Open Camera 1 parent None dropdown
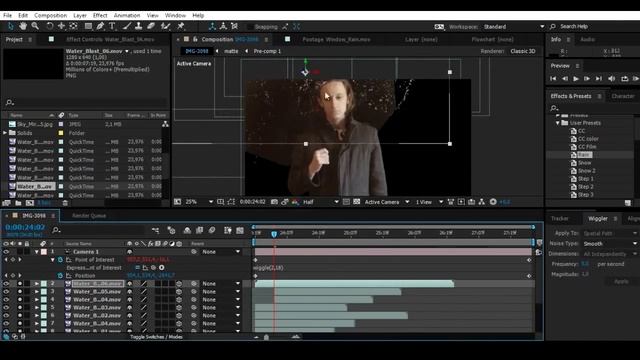 point(221,252)
